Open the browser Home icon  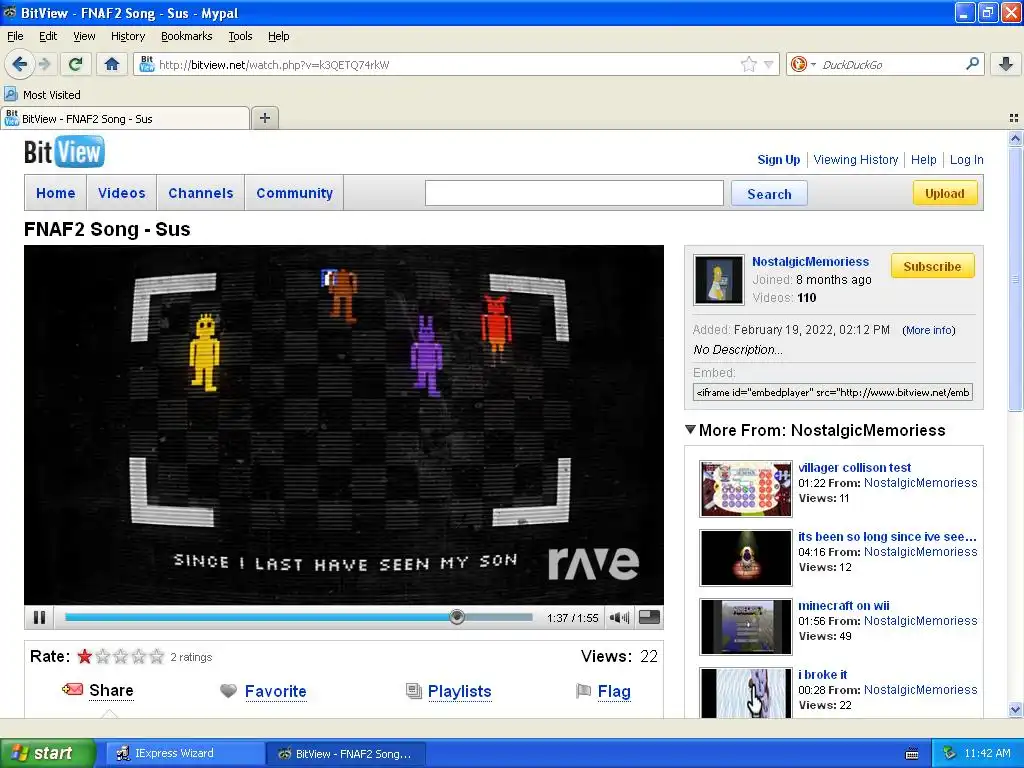point(112,64)
